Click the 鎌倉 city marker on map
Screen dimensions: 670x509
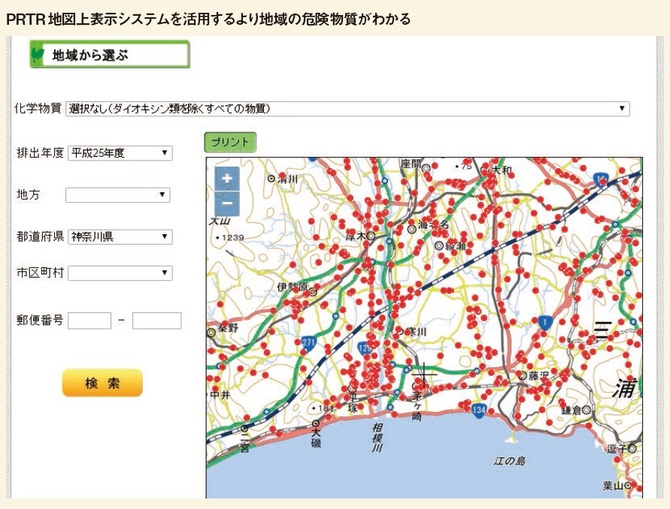pos(586,410)
